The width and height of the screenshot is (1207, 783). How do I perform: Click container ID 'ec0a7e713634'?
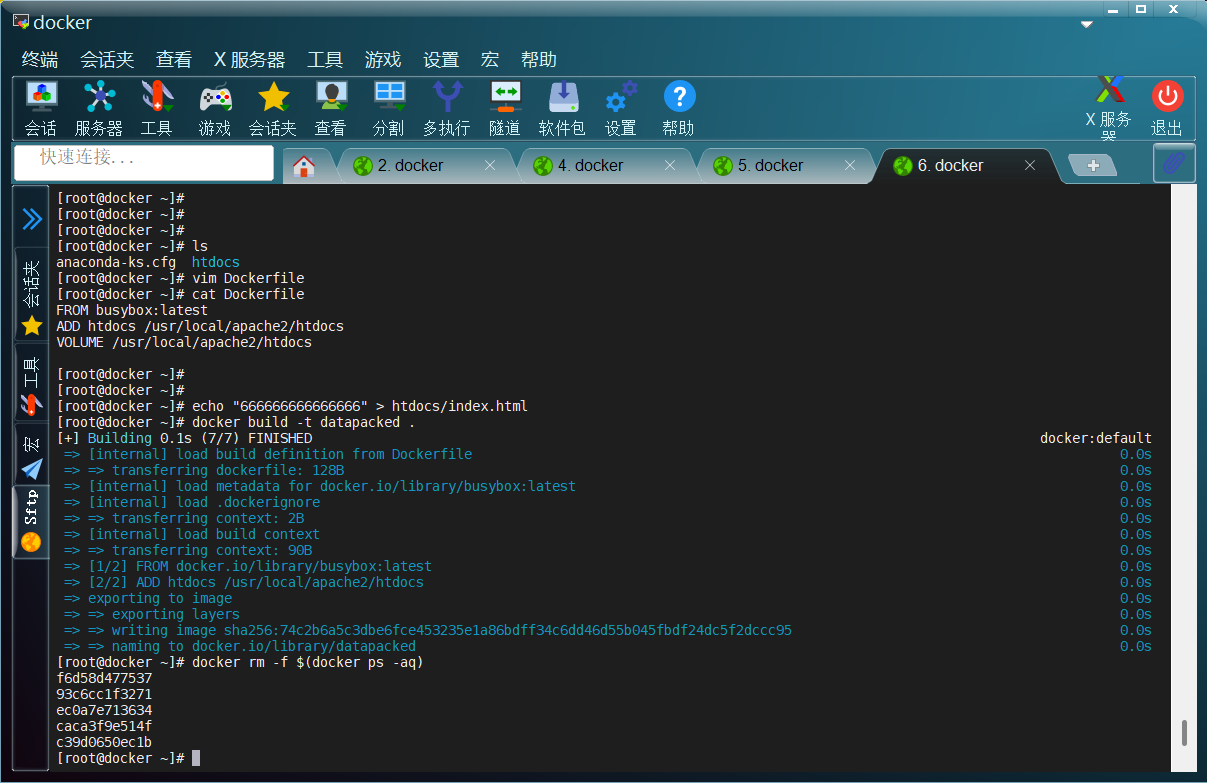point(104,710)
